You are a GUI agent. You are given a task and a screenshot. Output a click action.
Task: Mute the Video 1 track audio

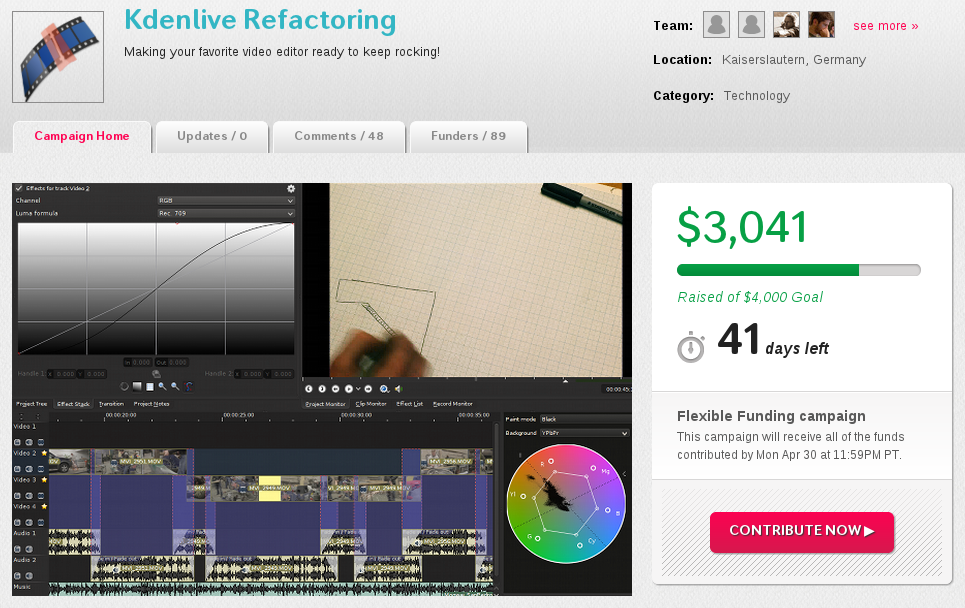click(29, 442)
